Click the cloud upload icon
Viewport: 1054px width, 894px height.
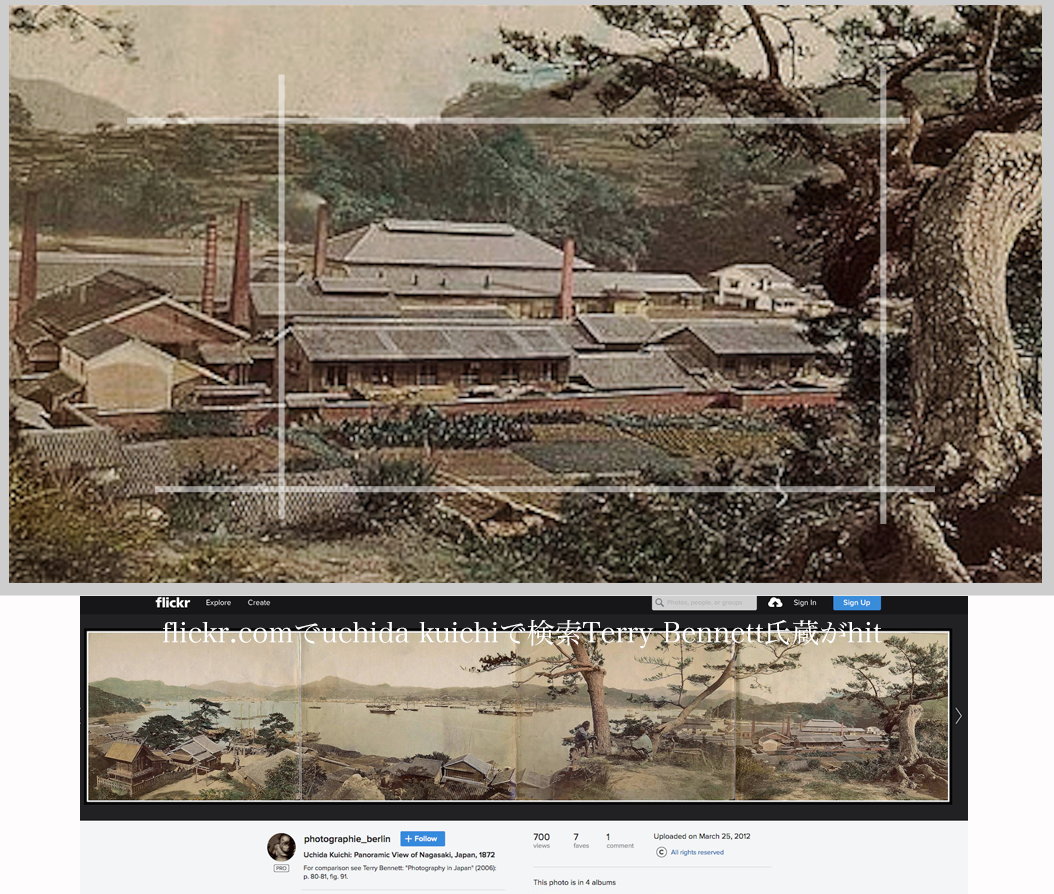[x=775, y=603]
